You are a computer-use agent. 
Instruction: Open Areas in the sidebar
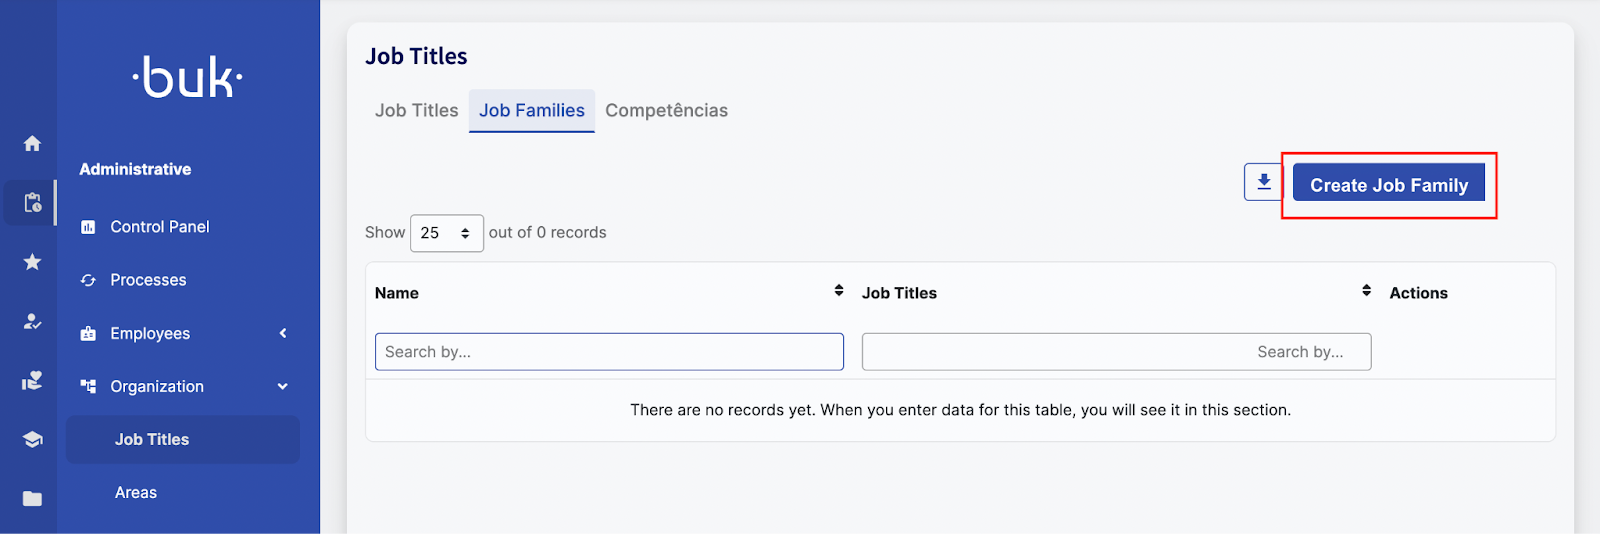point(136,493)
